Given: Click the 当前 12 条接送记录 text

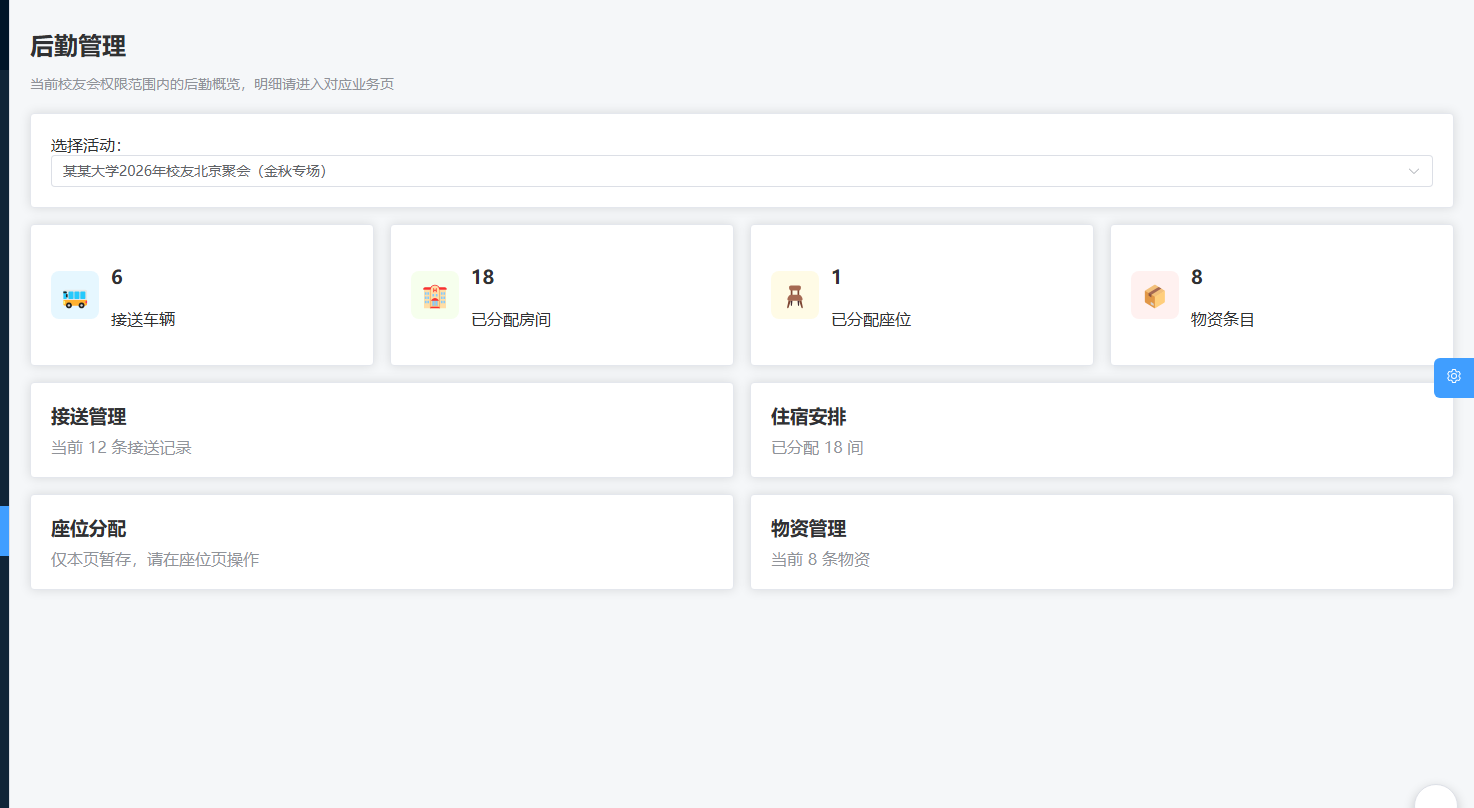Looking at the screenshot, I should (x=121, y=447).
